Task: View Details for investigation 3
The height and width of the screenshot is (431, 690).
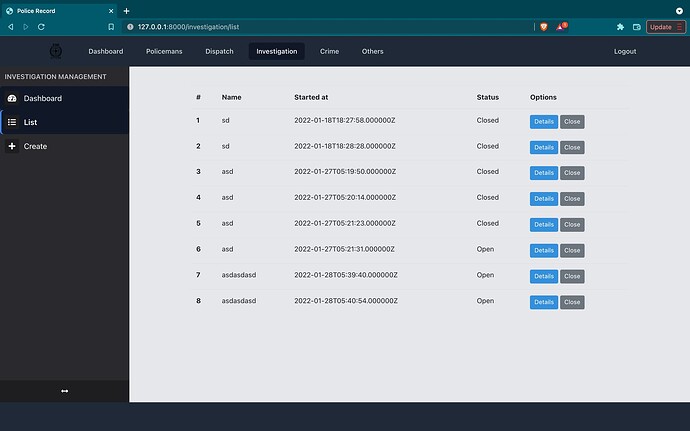Action: pos(544,173)
